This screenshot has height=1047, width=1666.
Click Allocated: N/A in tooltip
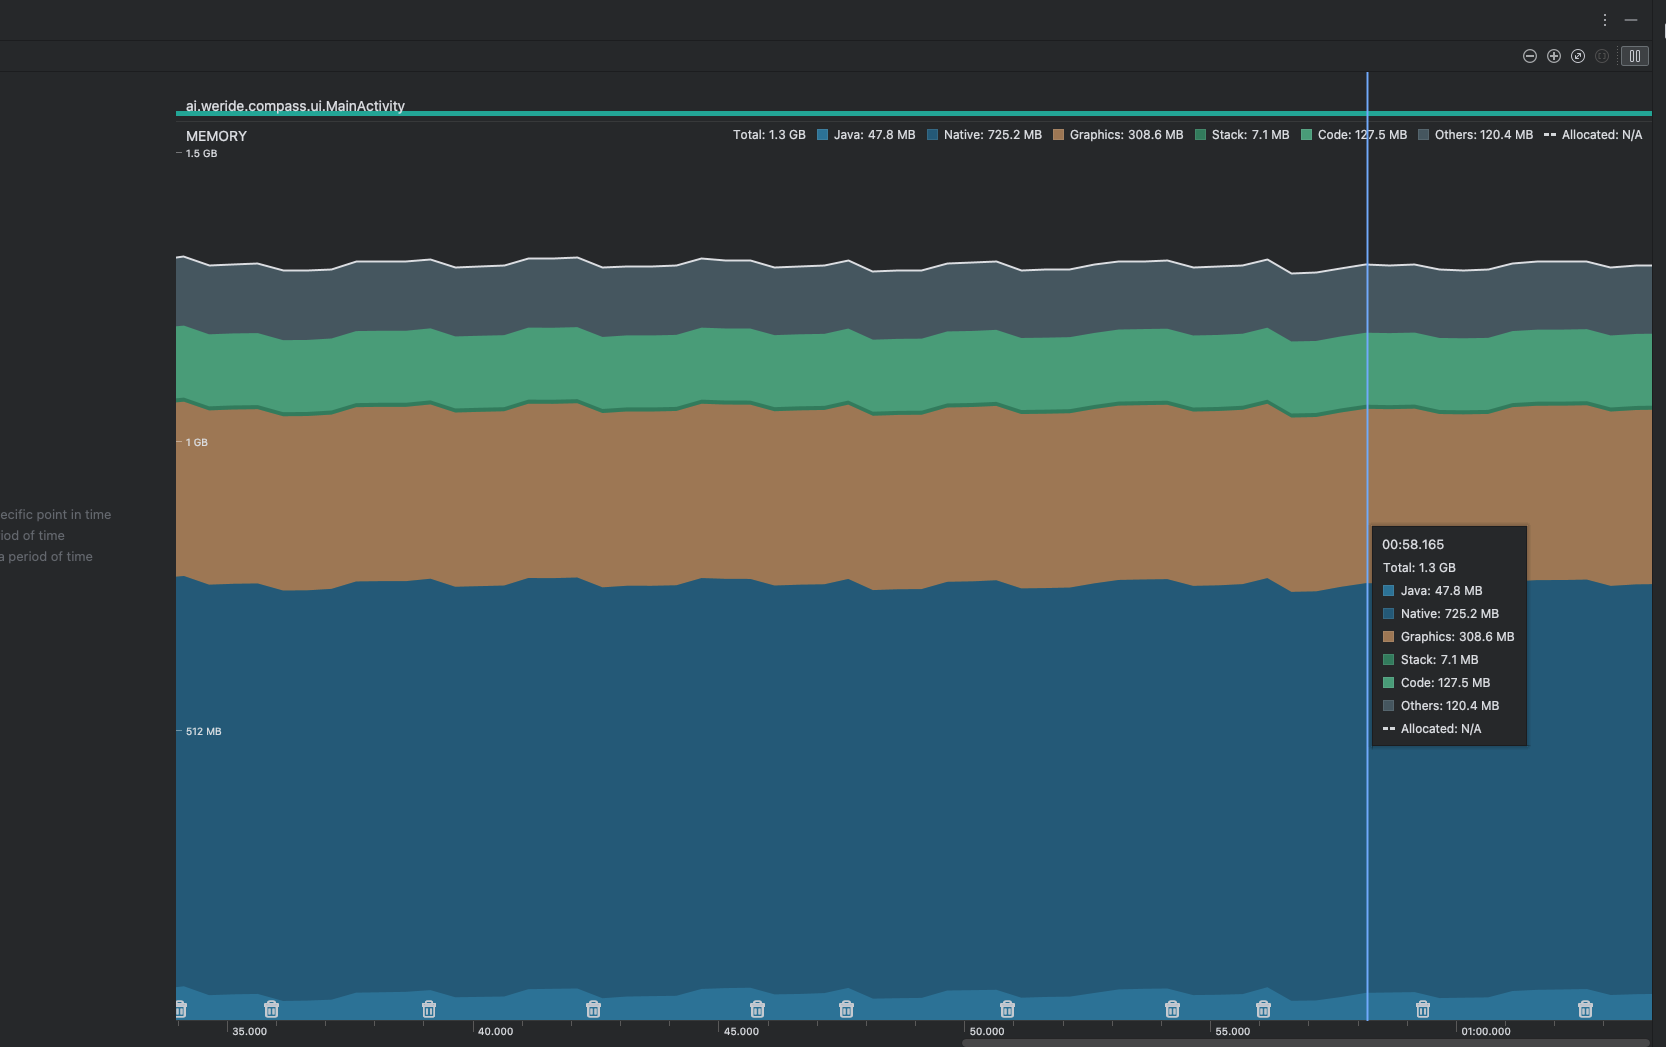[x=1441, y=729]
